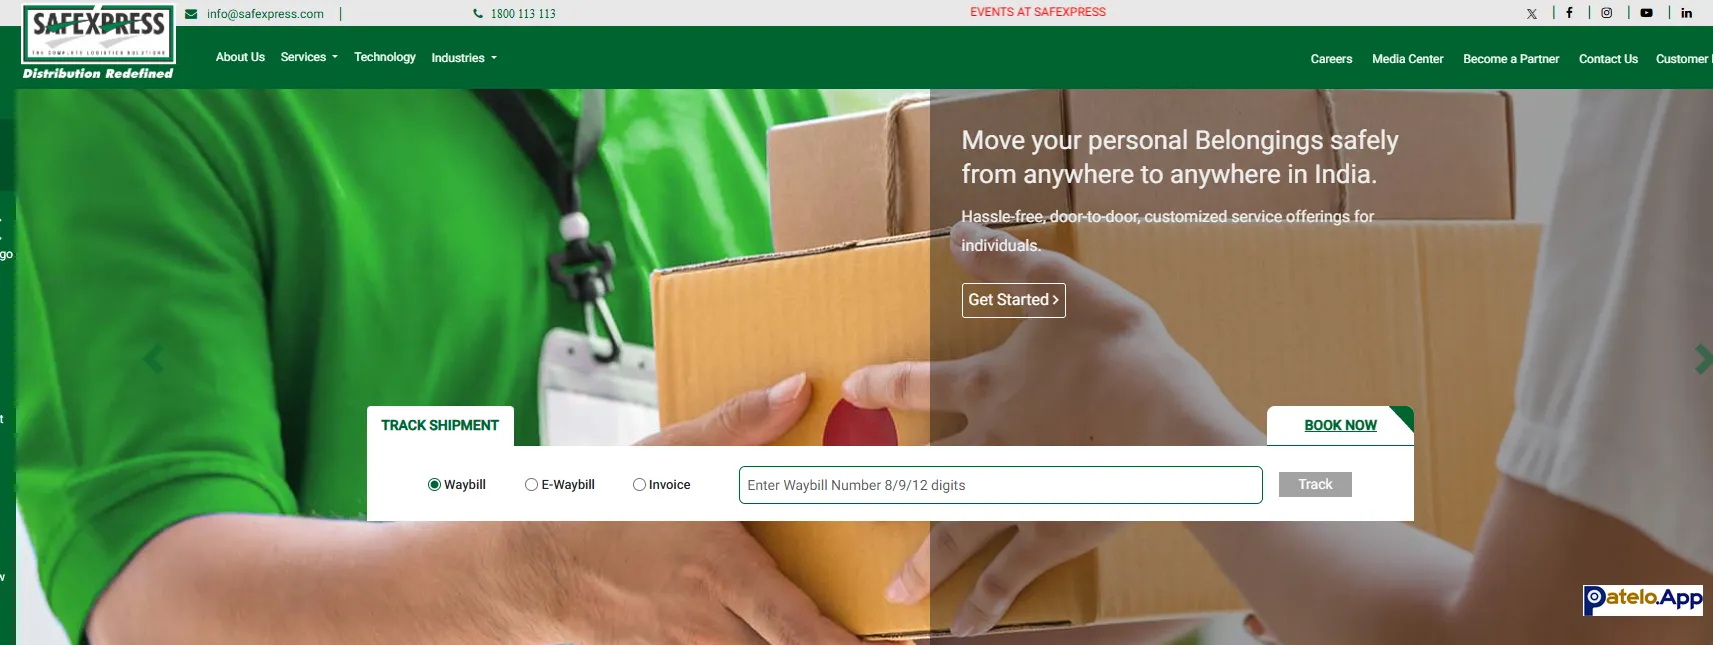Open the LinkedIn social icon

coord(1686,13)
